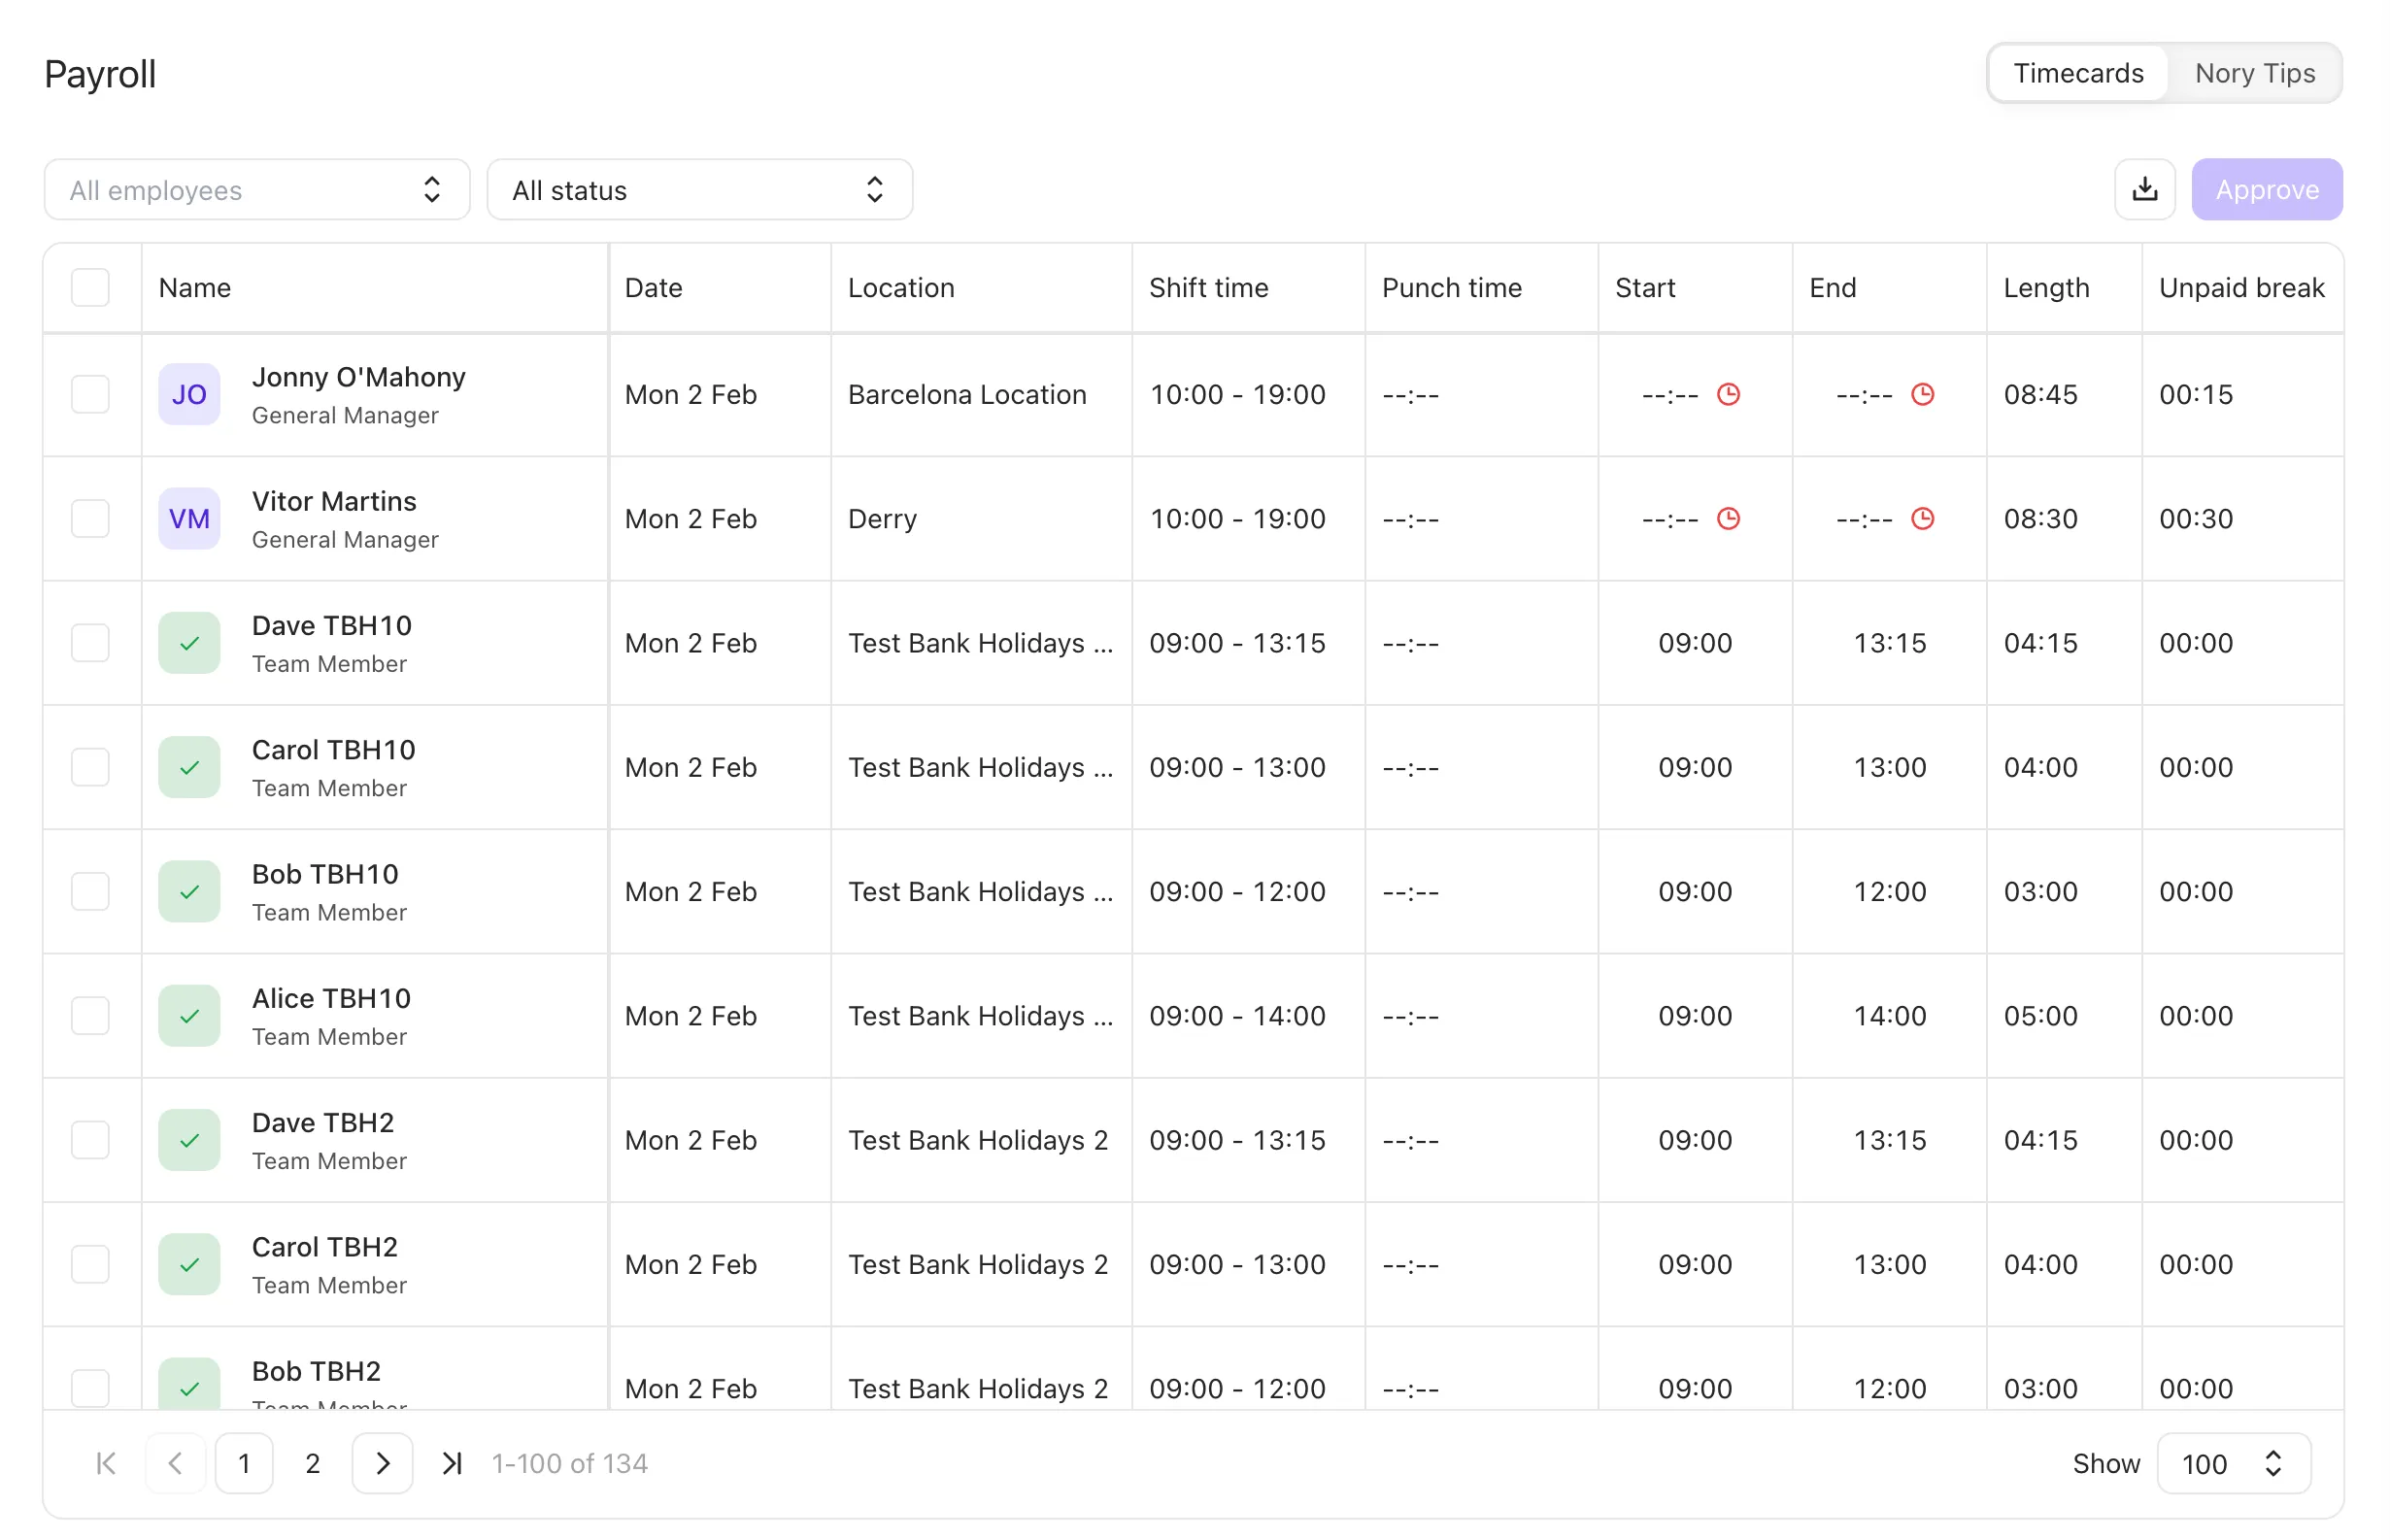Toggle the select-all checkbox in the header
The width and height of the screenshot is (2390, 1540).
[x=90, y=287]
